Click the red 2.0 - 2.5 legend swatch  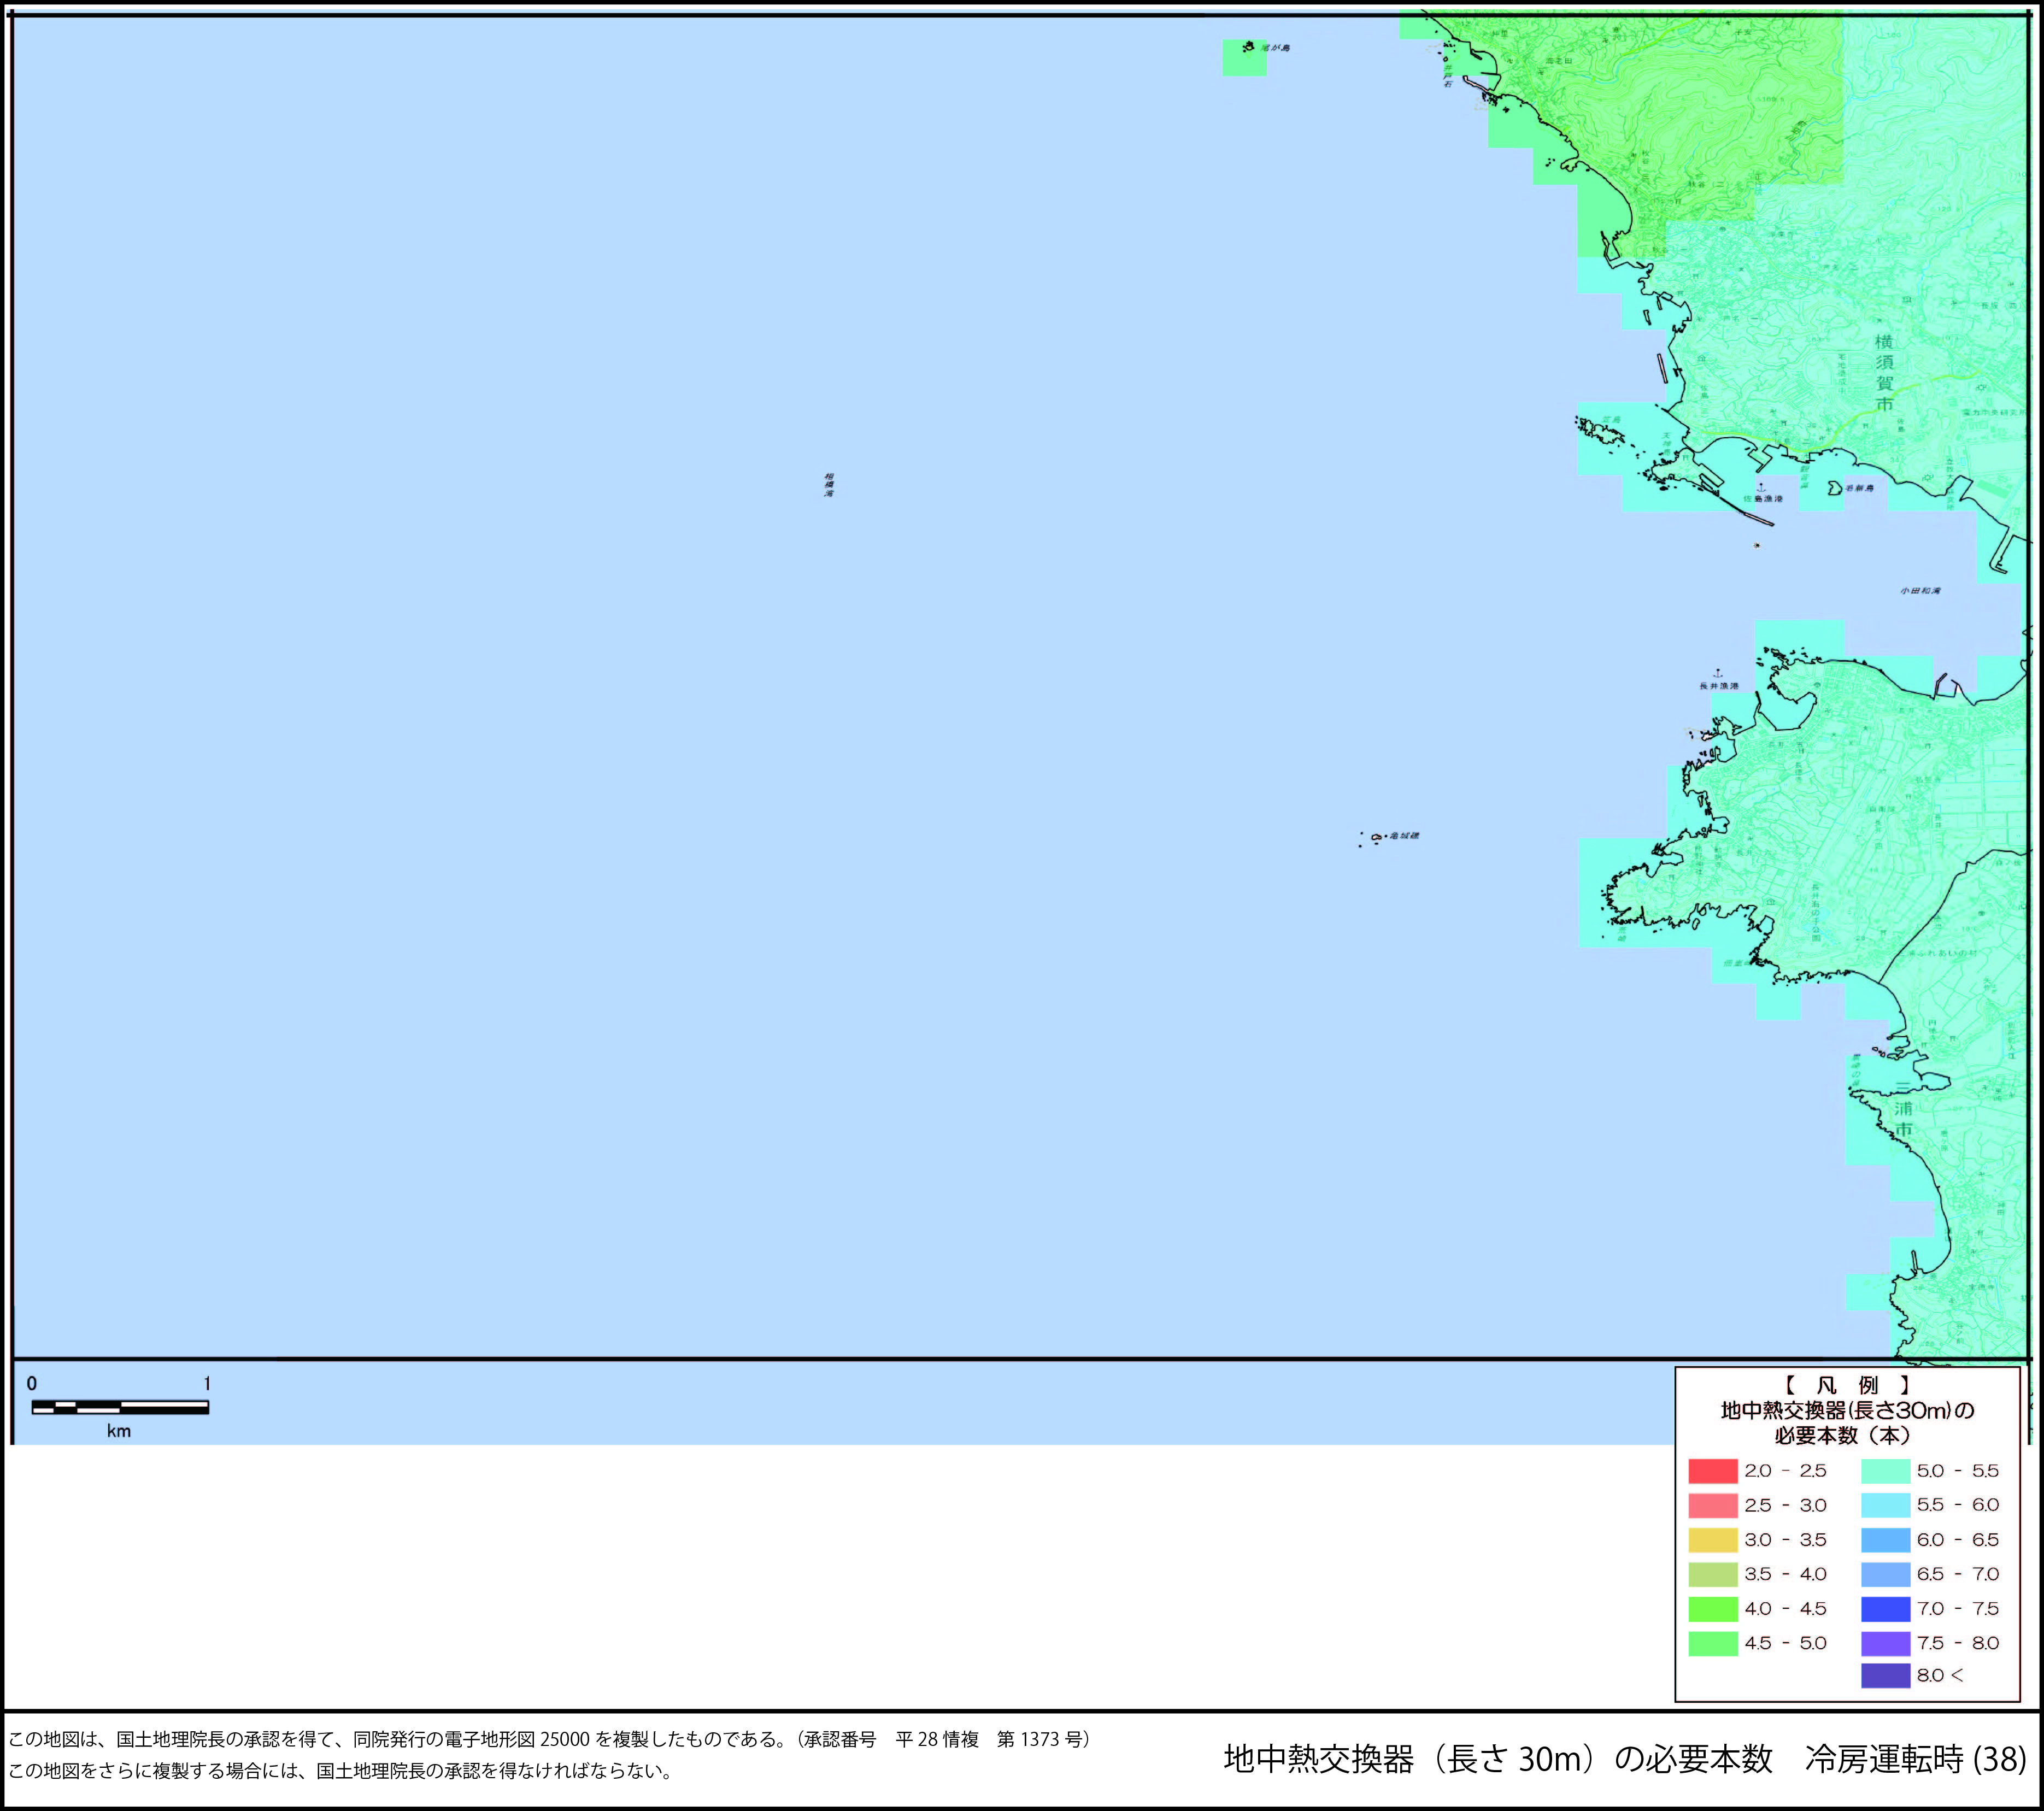(1713, 1471)
